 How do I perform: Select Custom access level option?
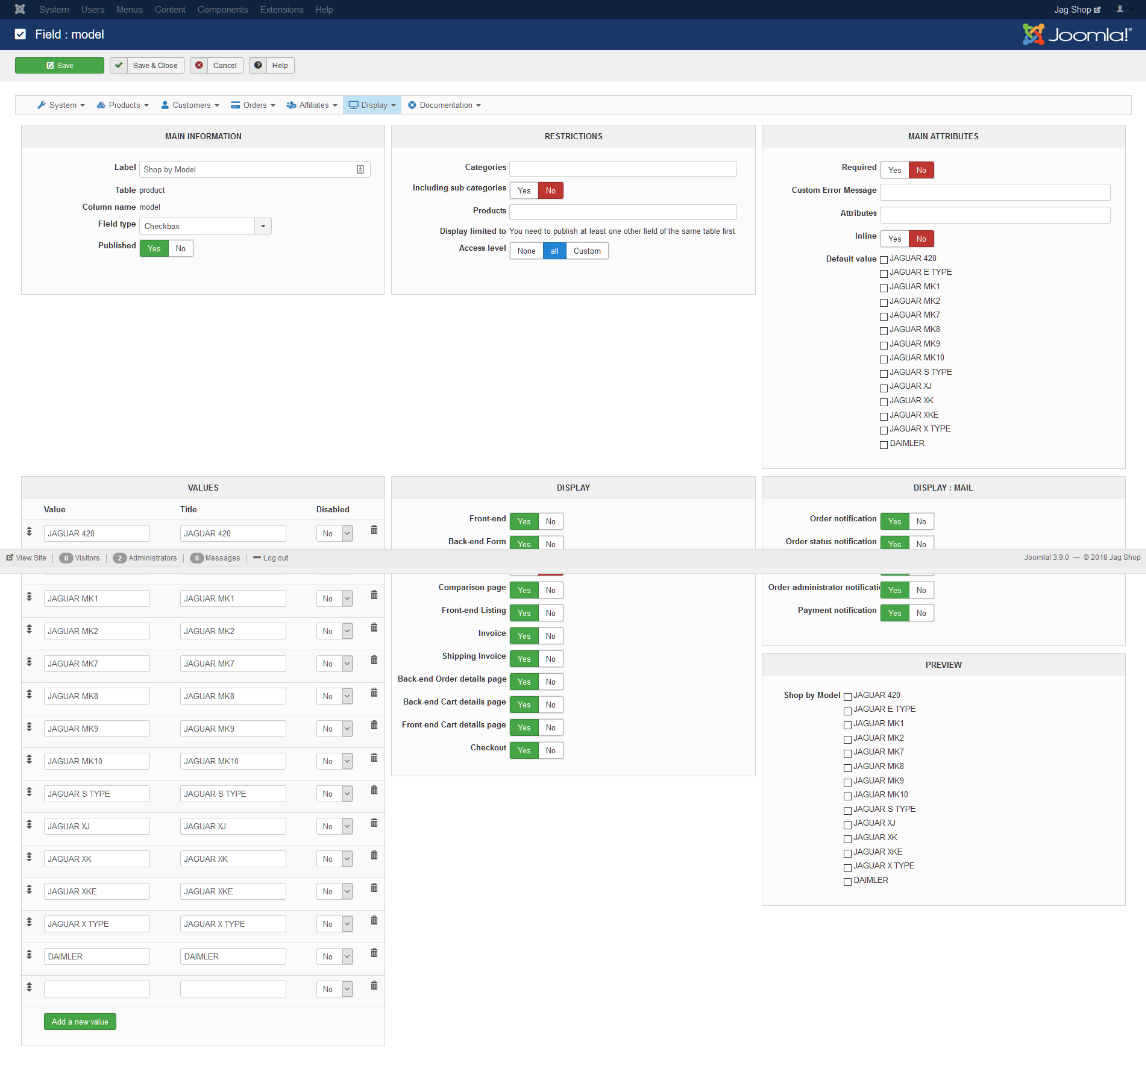(587, 251)
